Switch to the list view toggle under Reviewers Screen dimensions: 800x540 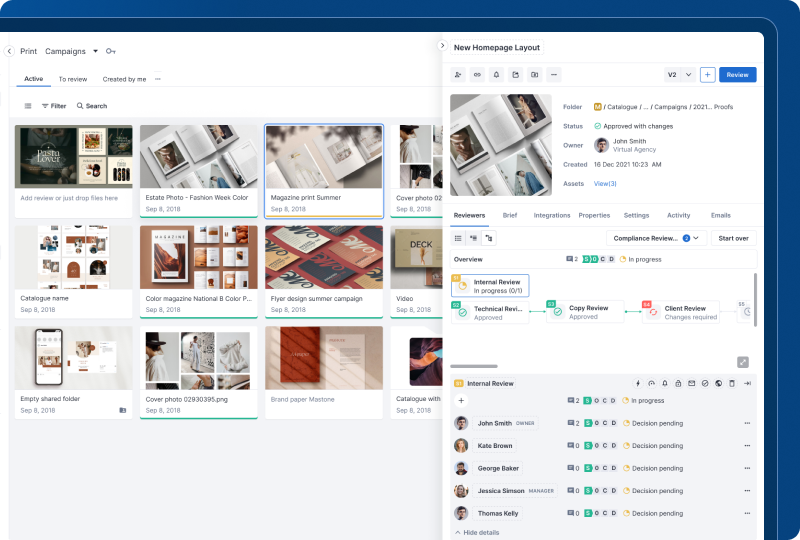[x=458, y=238]
